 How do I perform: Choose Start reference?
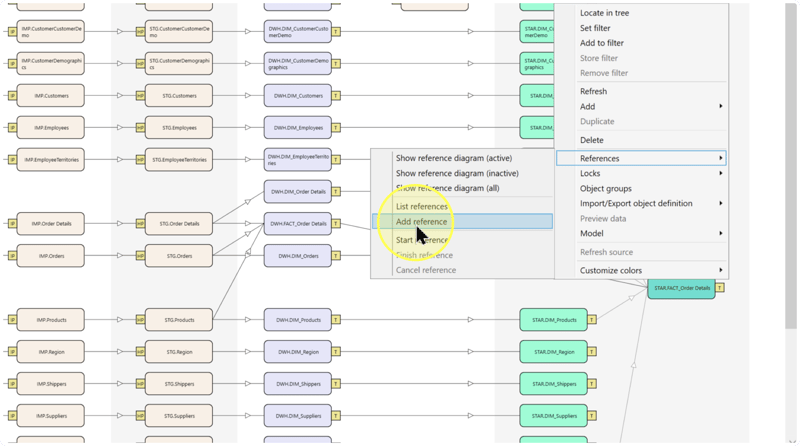tap(422, 240)
